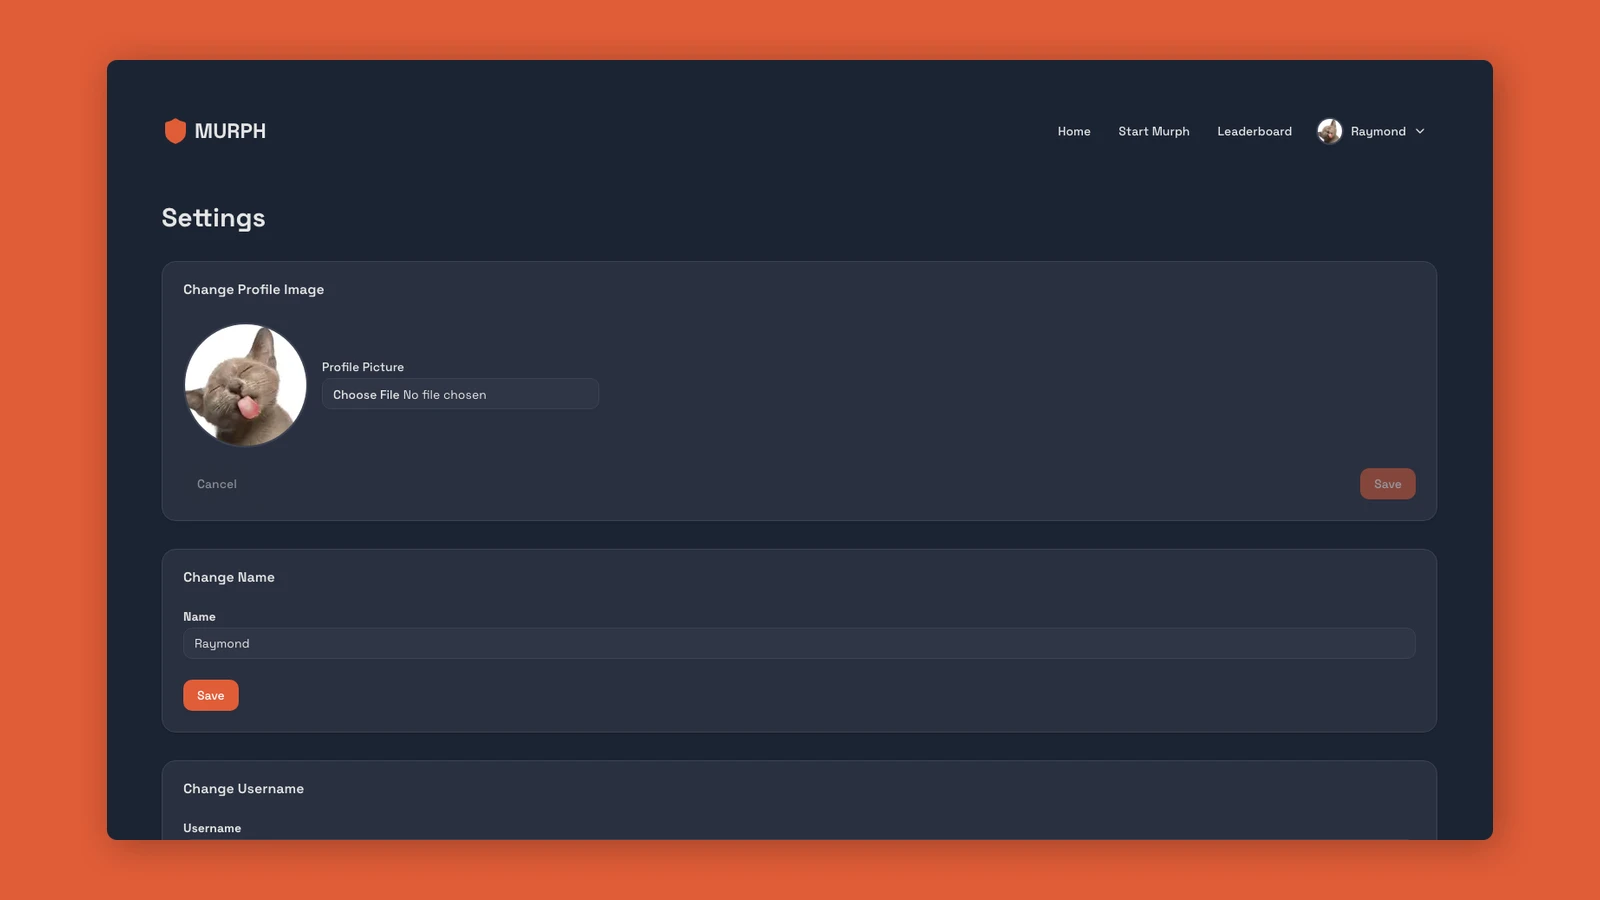Select the Change Profile Image heading
The image size is (1600, 900).
[253, 289]
